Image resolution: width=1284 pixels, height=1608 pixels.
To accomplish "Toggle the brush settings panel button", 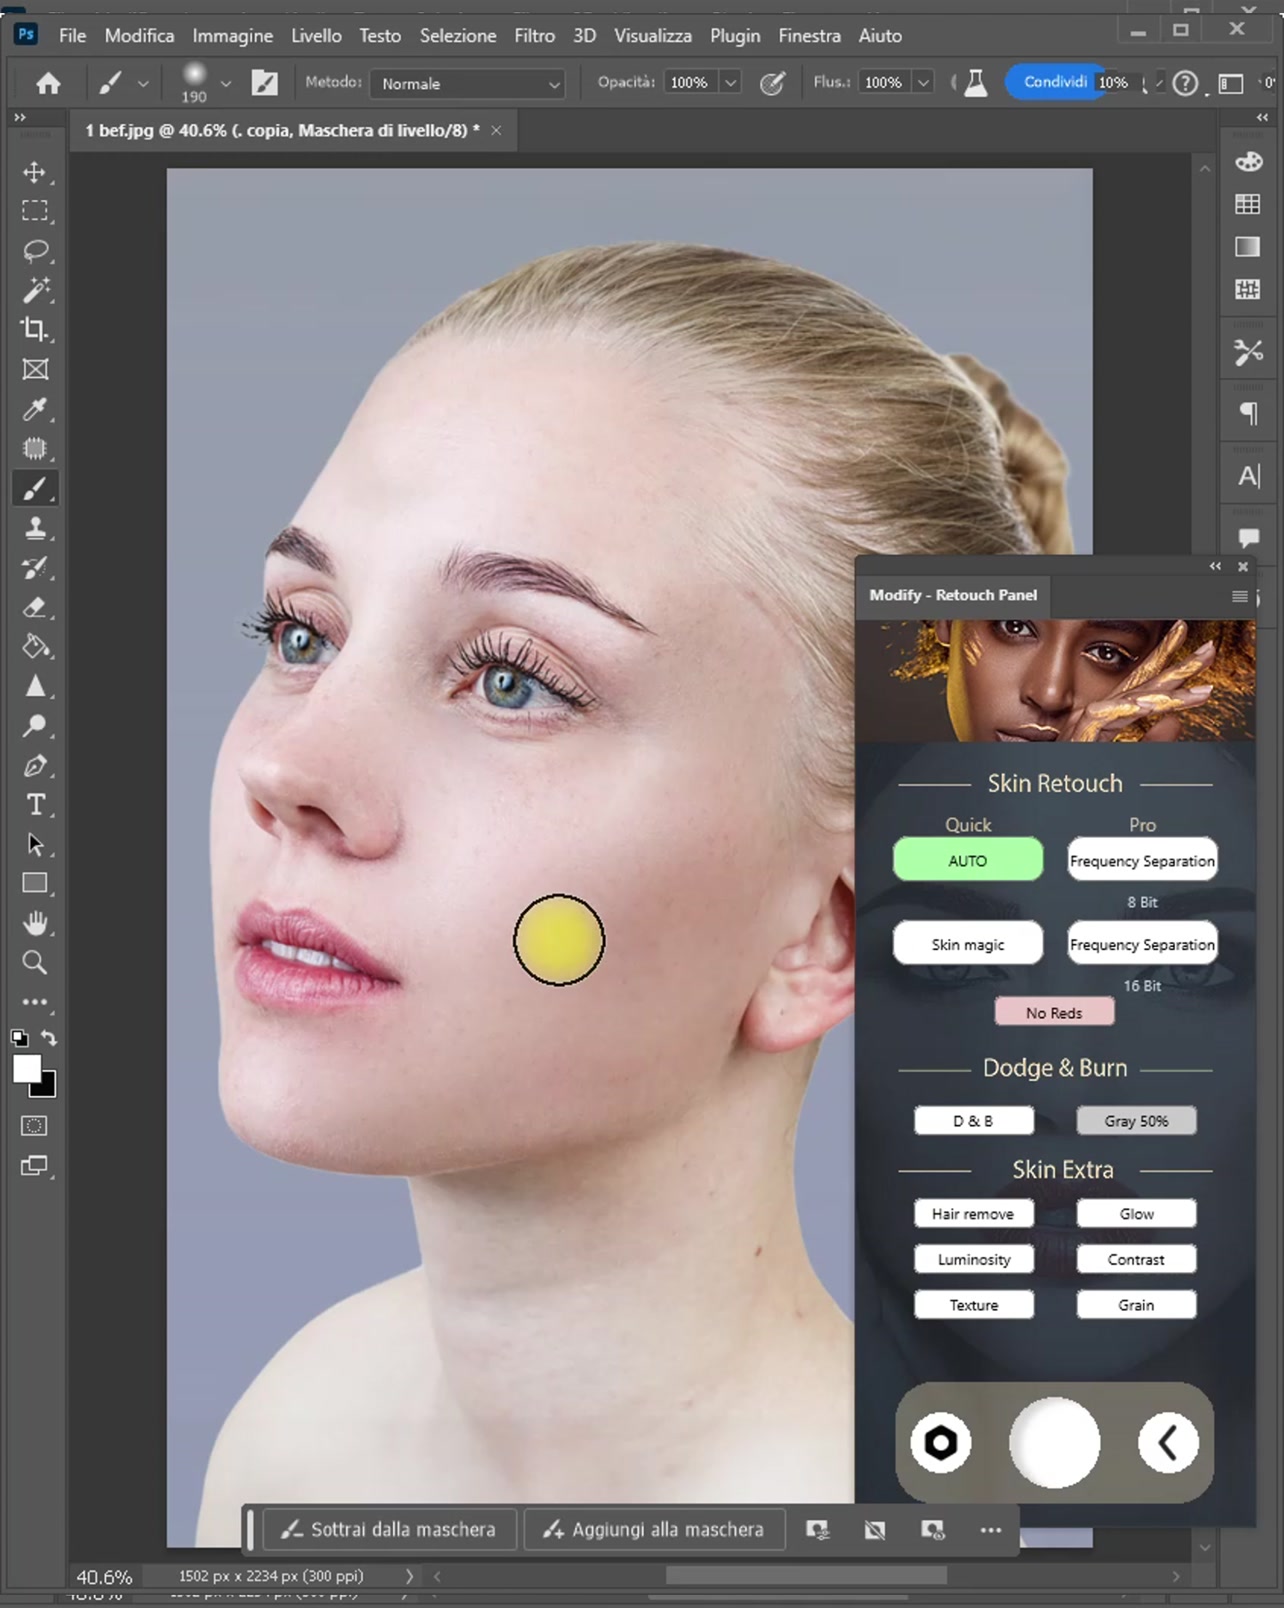I will (x=264, y=83).
